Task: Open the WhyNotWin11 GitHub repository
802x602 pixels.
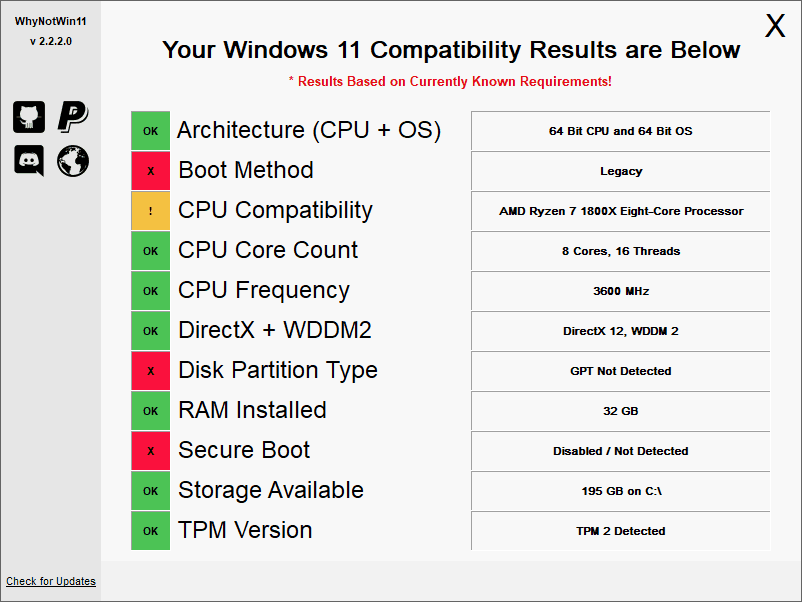Action: [x=28, y=117]
